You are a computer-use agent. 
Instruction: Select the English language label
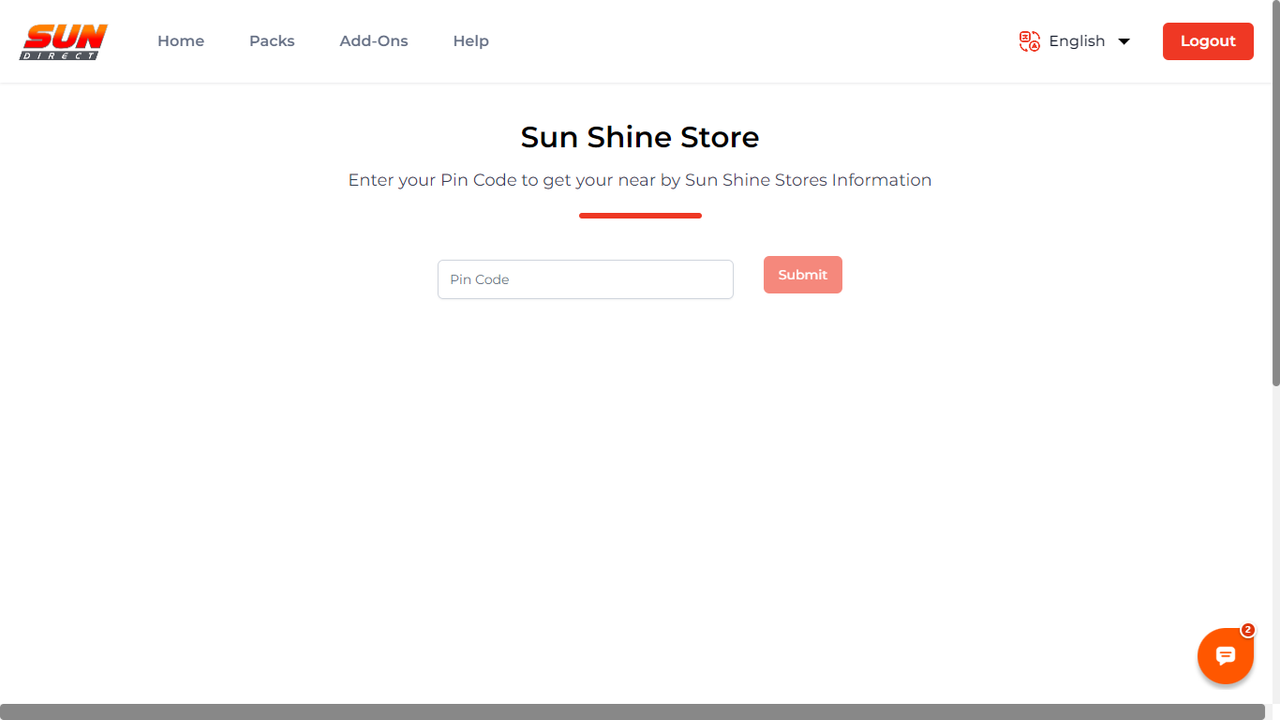click(x=1077, y=41)
